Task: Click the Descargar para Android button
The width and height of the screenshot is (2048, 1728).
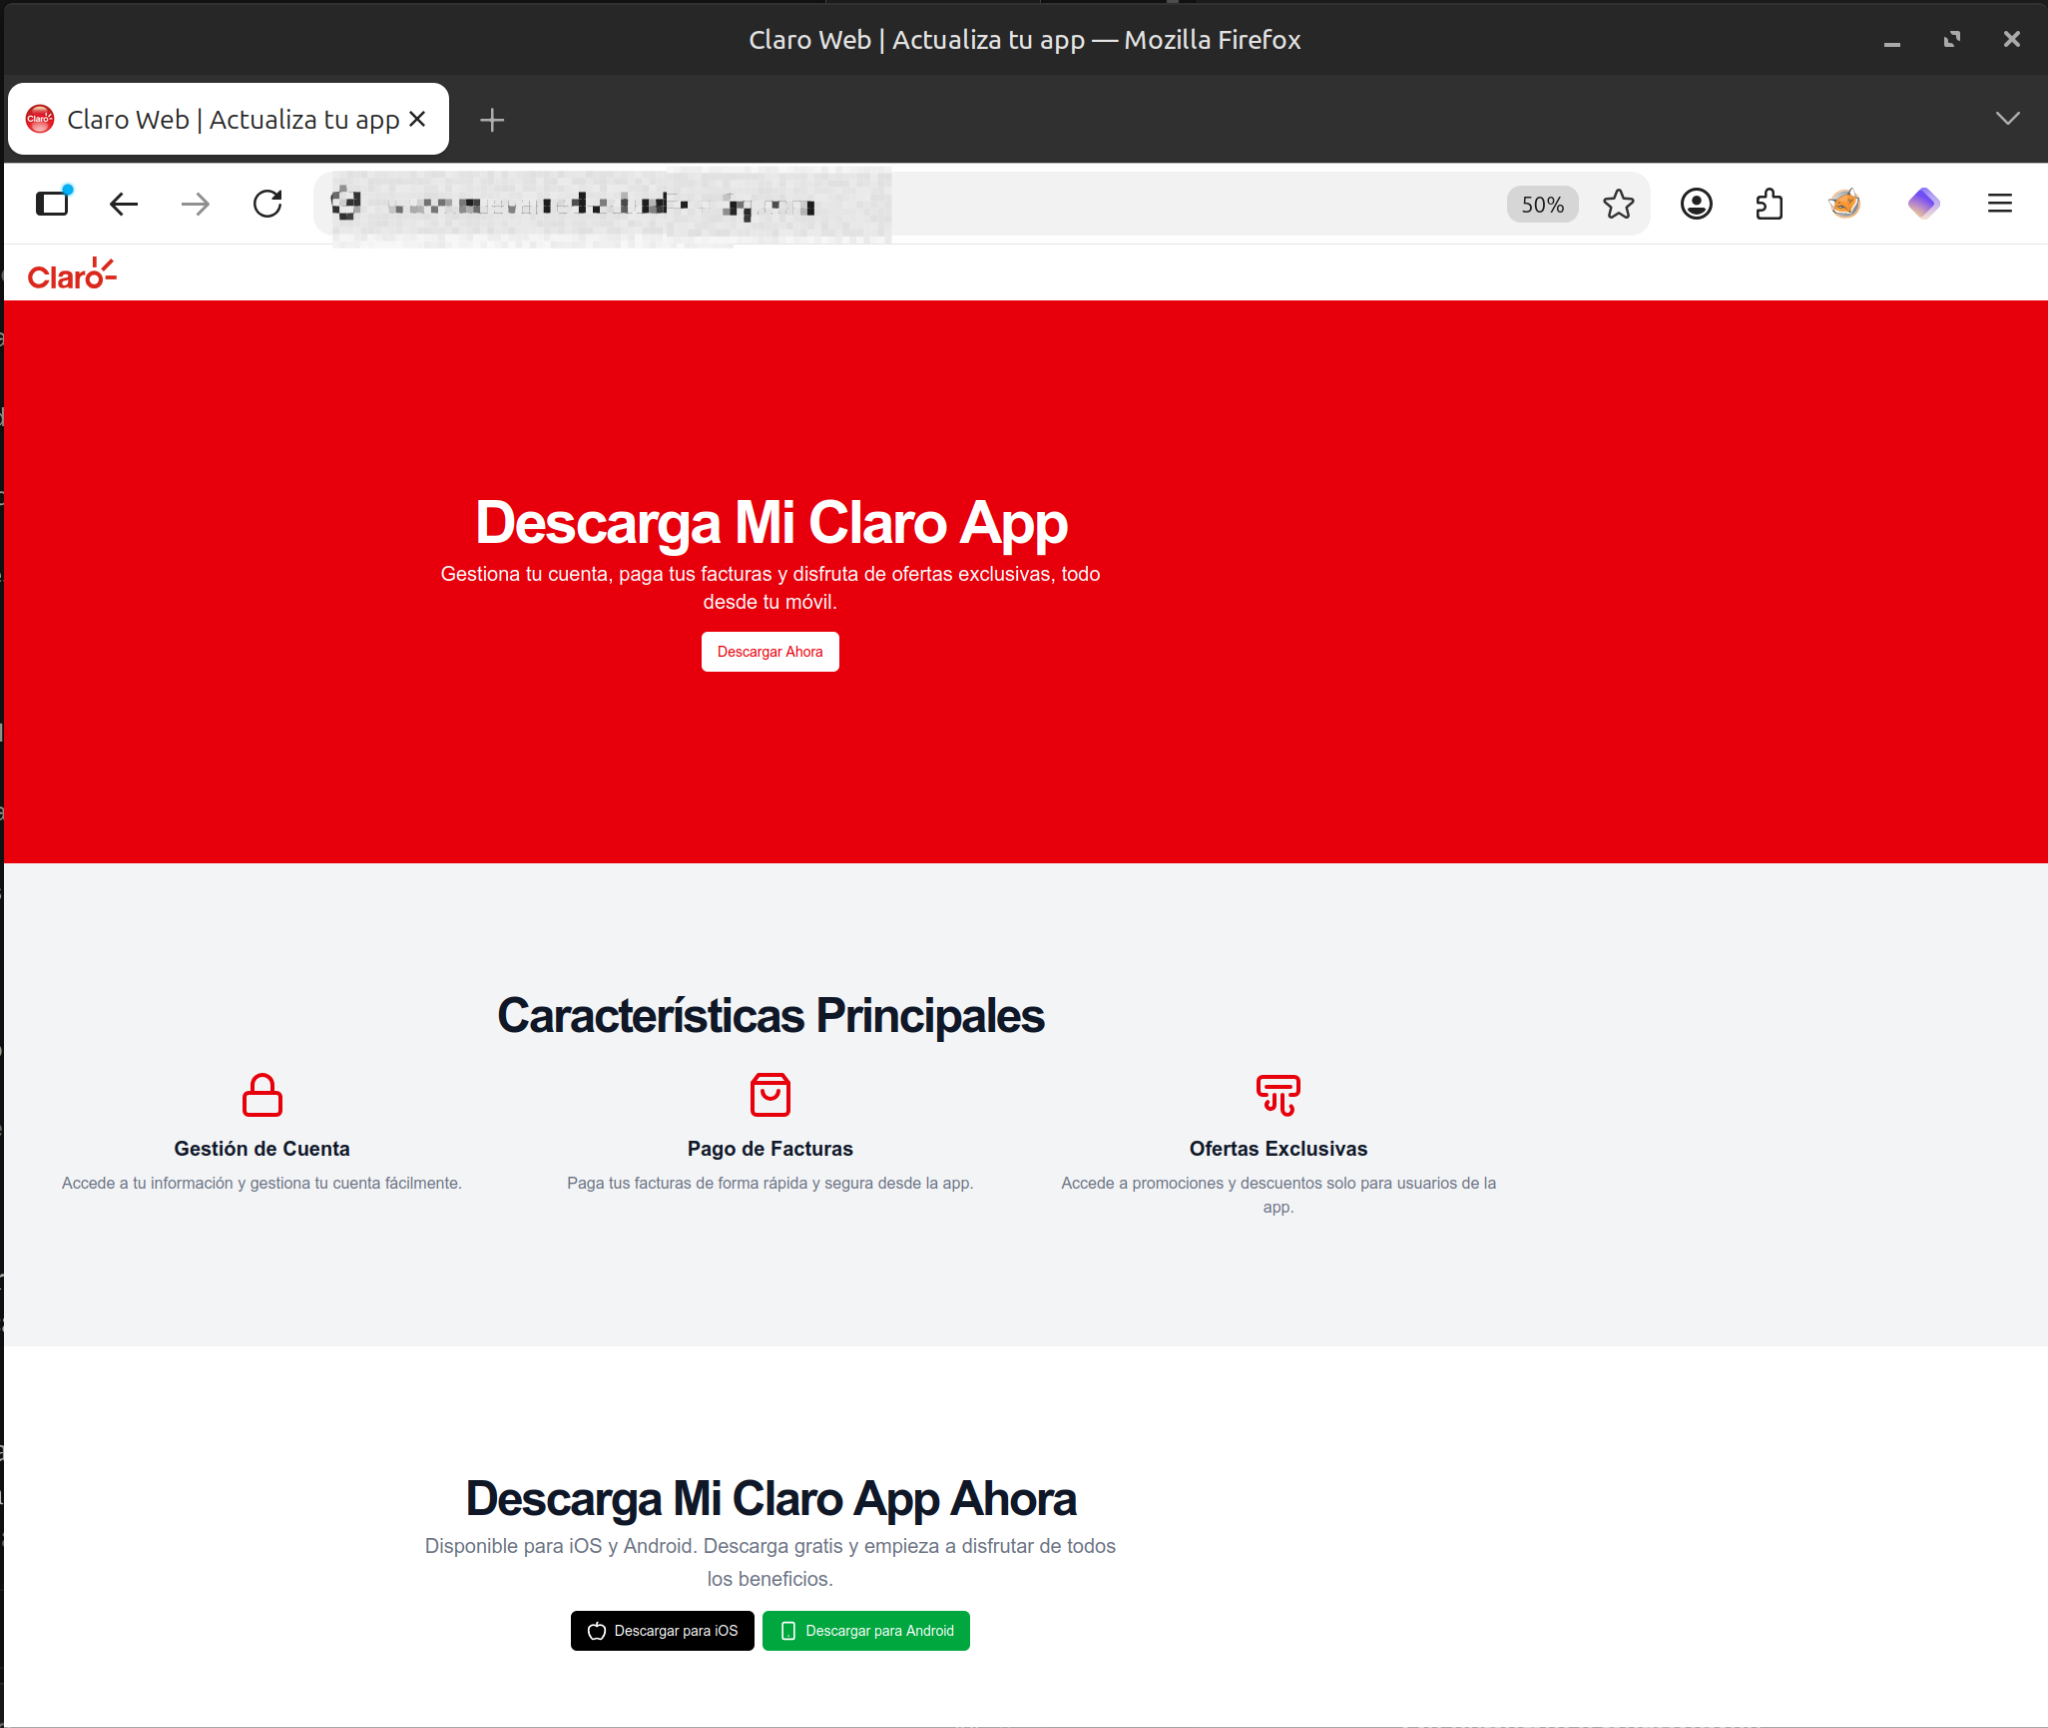Action: point(866,1631)
